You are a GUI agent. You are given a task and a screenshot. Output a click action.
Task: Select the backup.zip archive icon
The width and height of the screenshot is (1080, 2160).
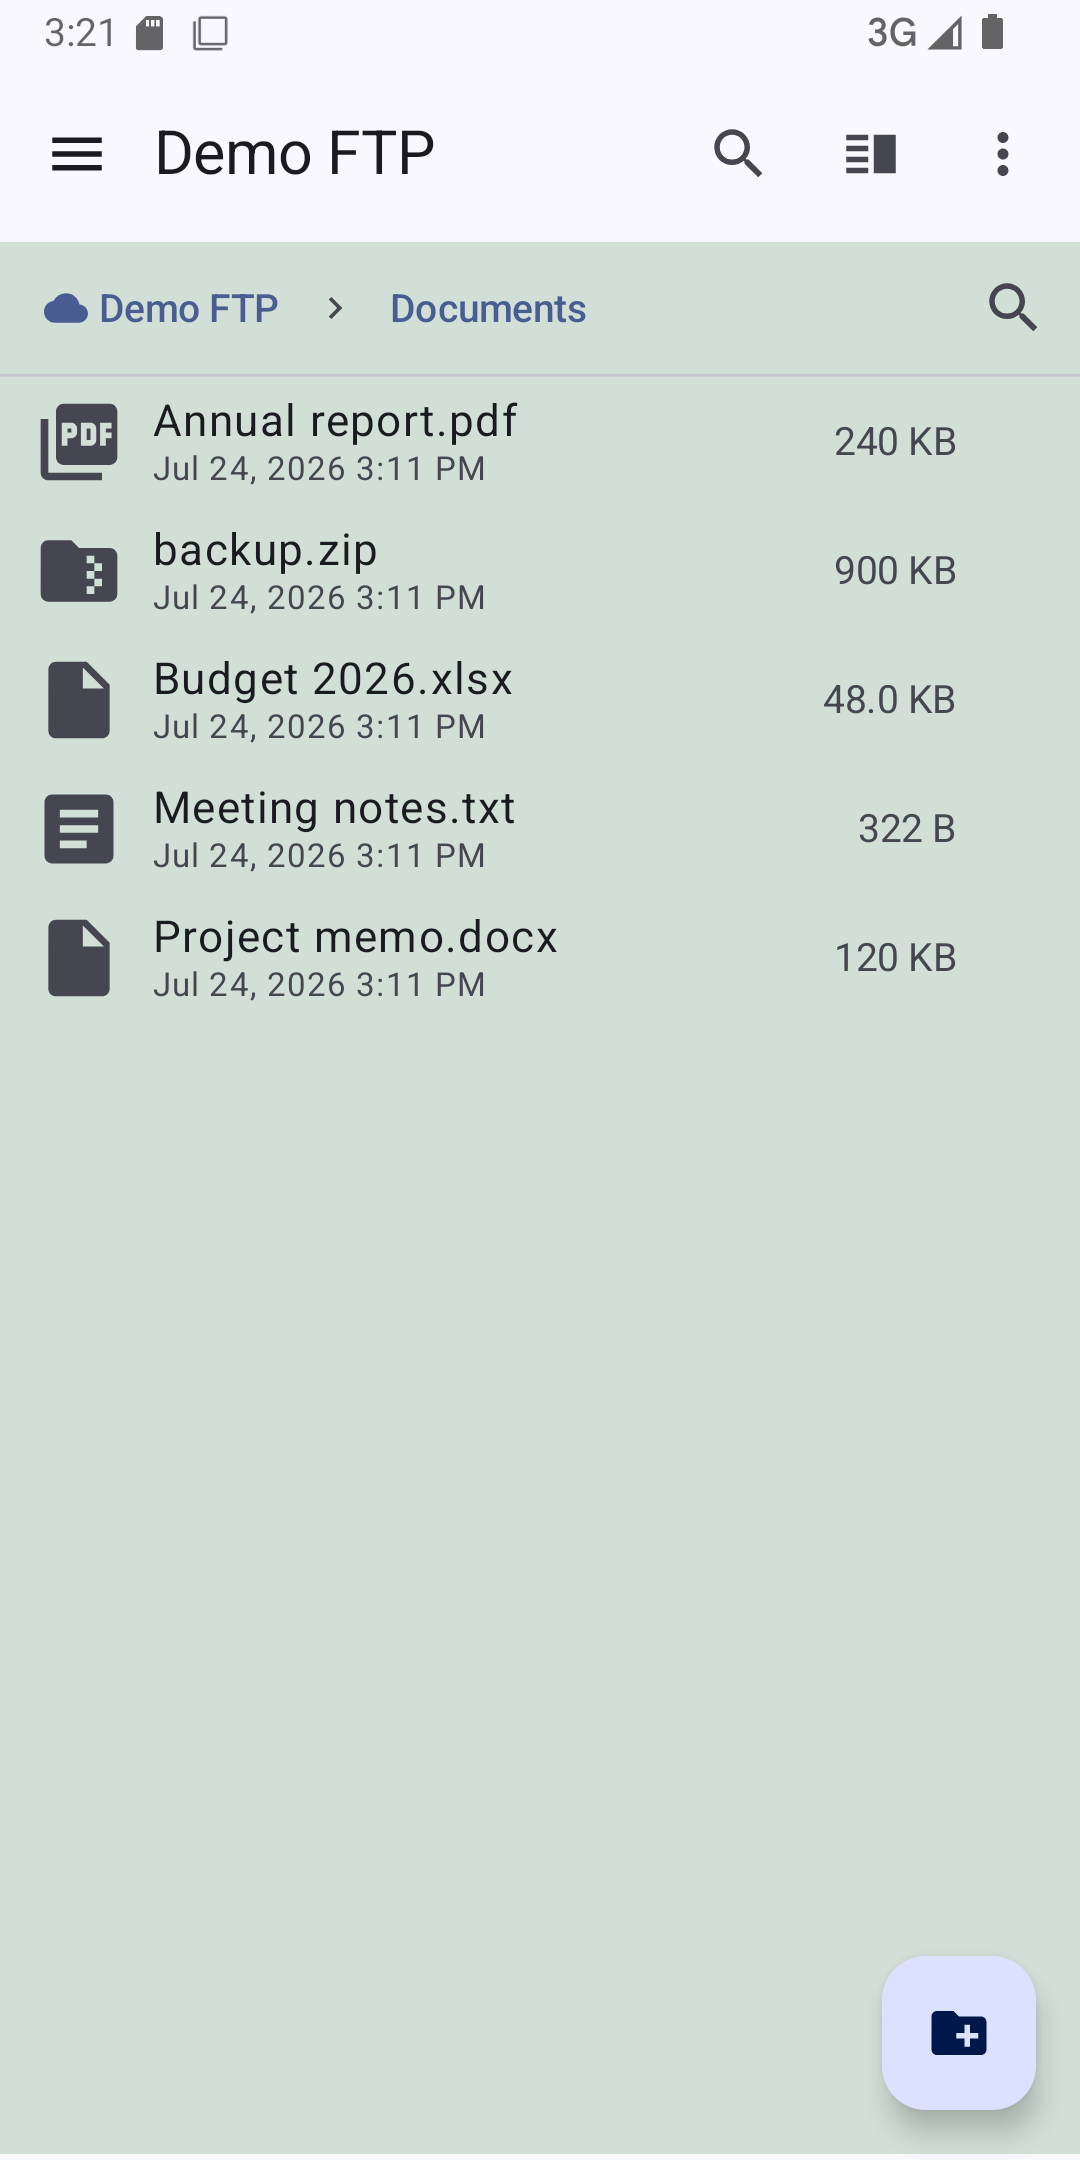click(x=79, y=571)
